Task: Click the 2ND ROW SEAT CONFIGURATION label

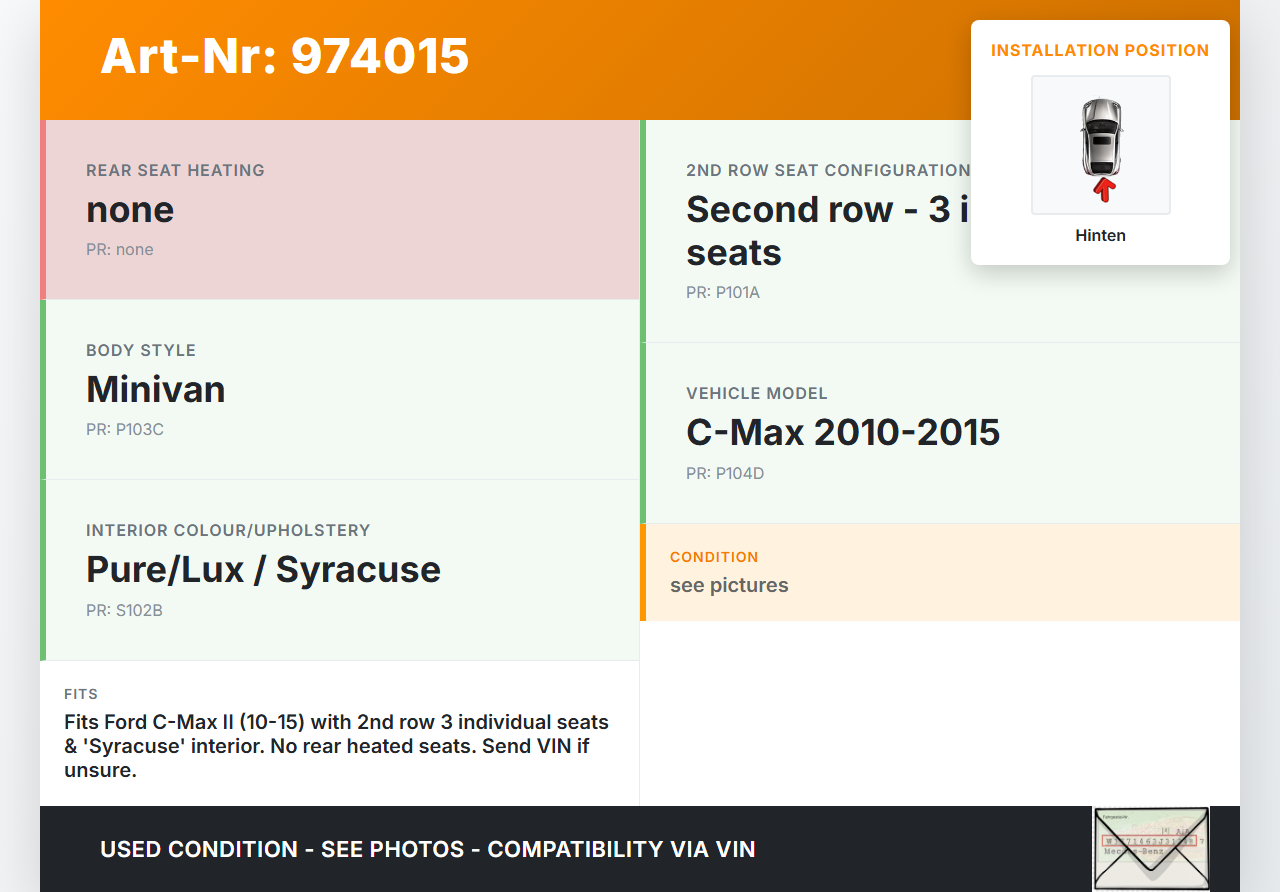Action: (x=828, y=170)
